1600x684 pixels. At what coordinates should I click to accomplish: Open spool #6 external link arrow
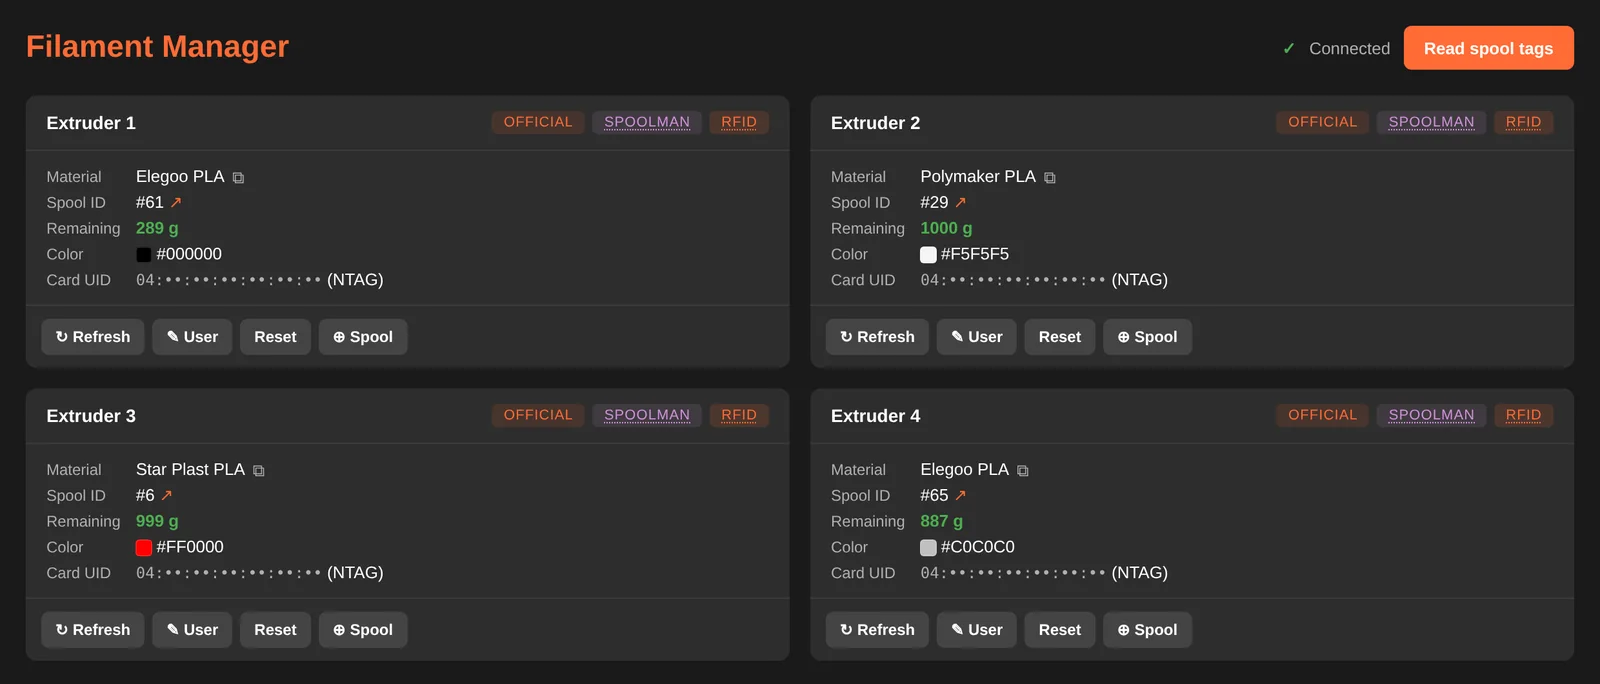click(167, 495)
